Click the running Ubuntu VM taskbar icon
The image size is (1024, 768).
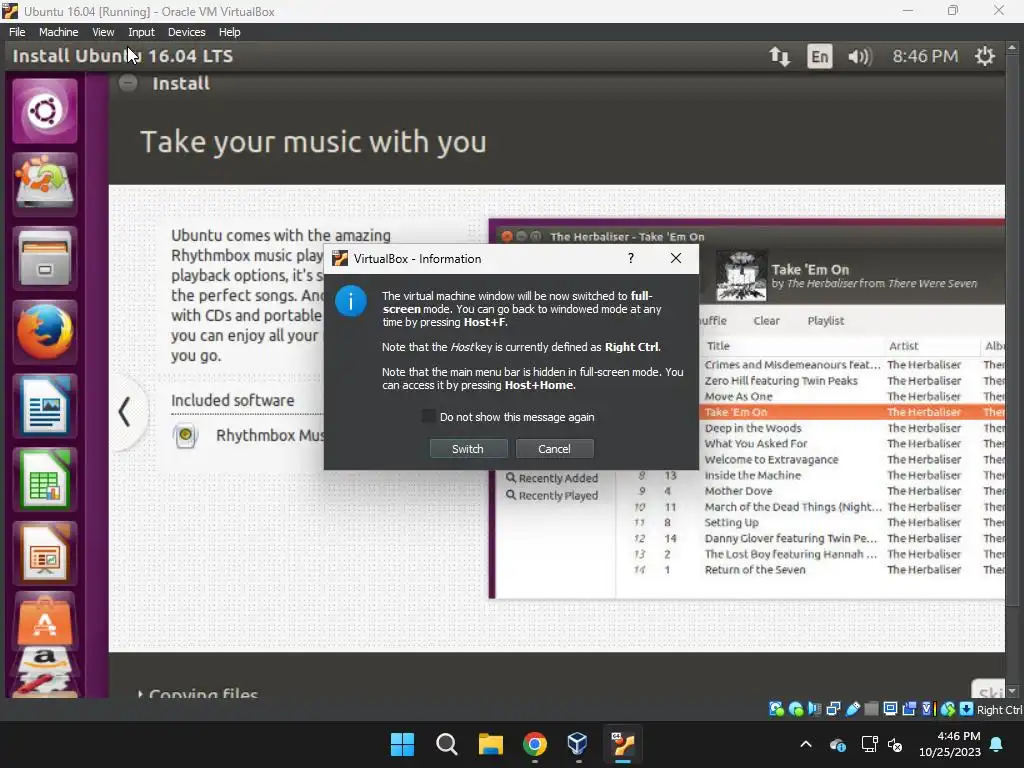pos(623,744)
